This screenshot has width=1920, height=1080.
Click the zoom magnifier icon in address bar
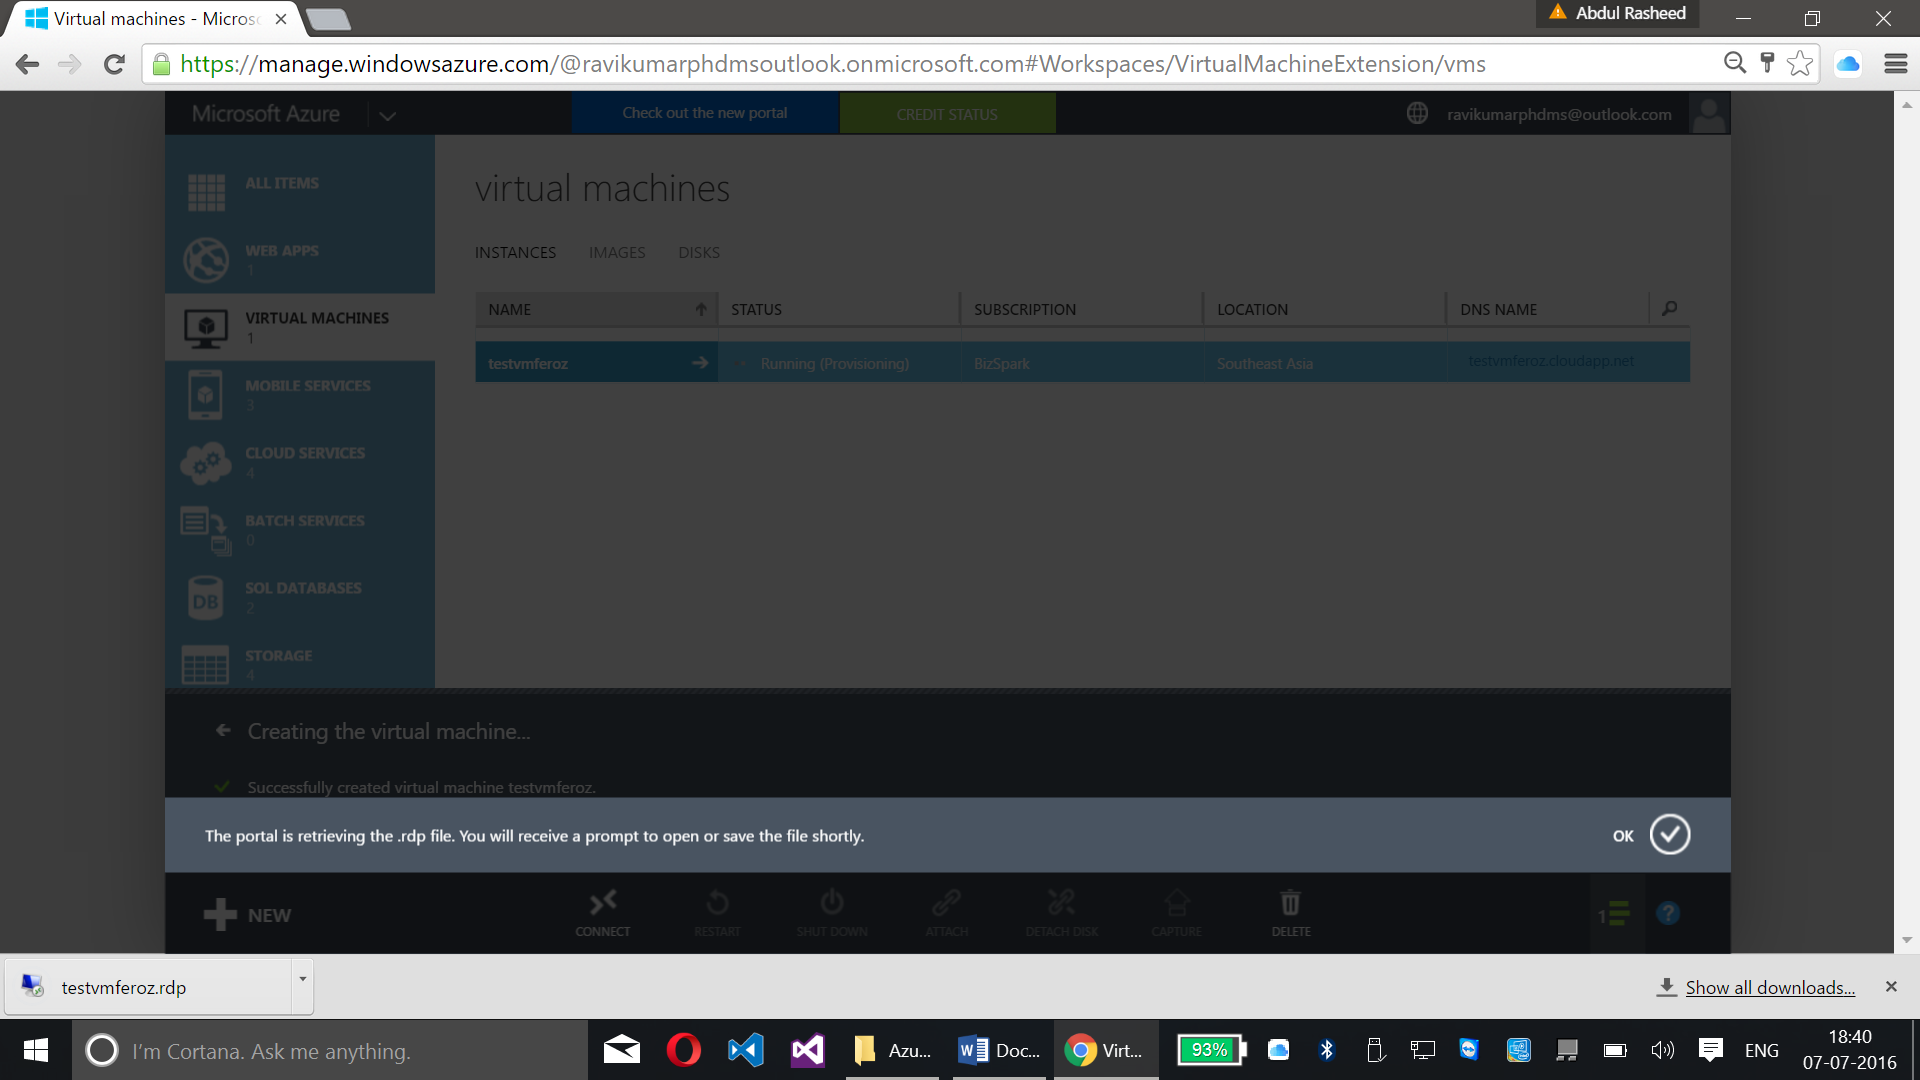tap(1735, 63)
